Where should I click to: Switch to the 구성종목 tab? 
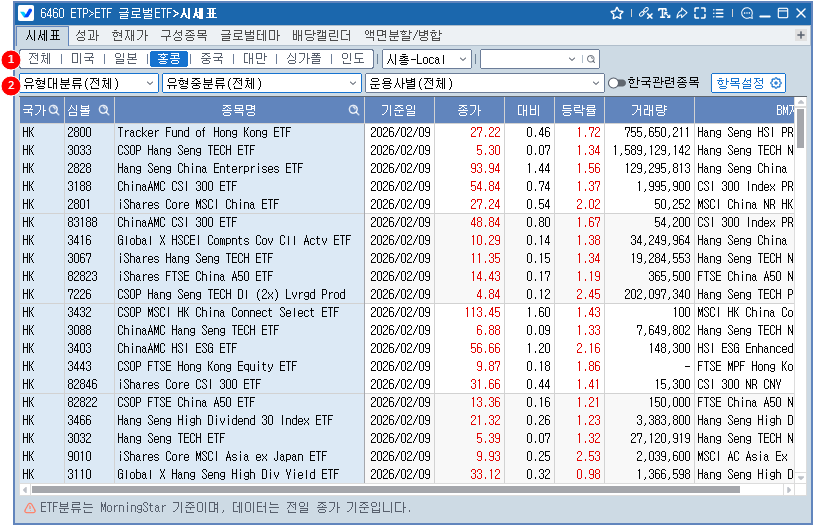184,35
